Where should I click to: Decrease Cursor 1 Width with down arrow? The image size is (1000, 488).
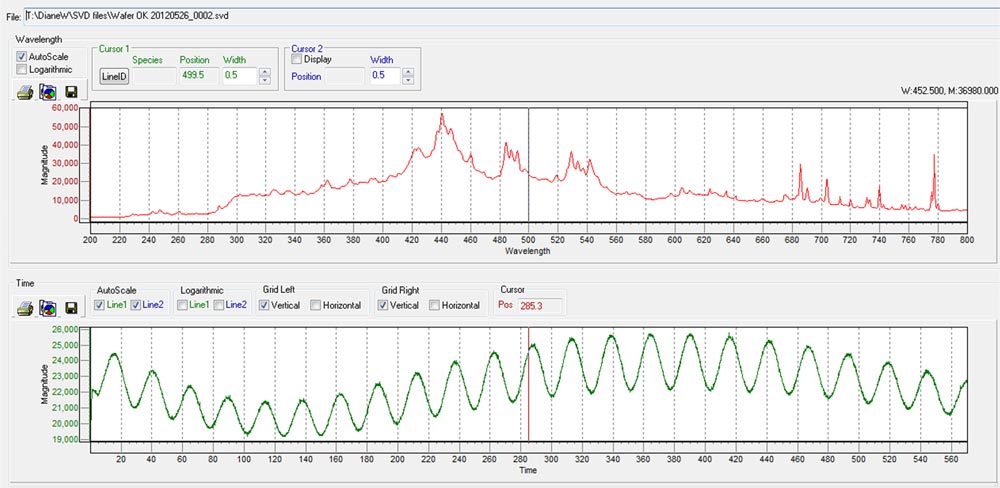265,80
